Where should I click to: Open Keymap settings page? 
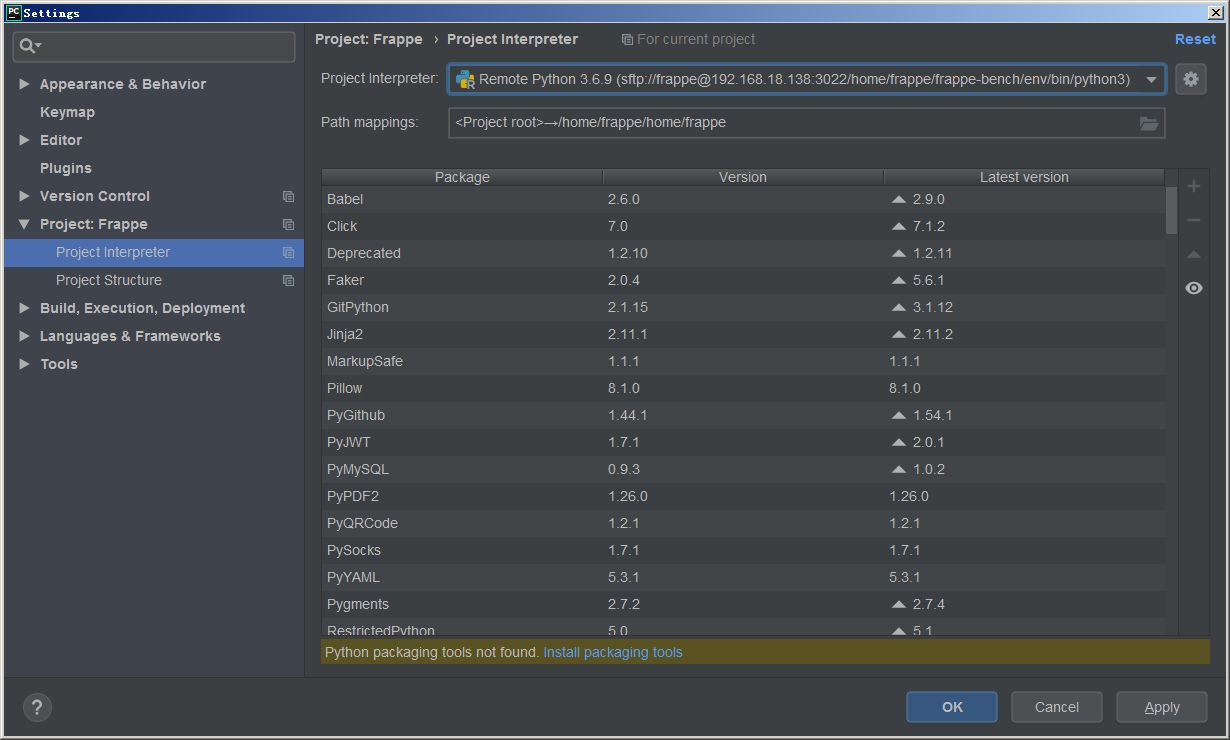pos(67,112)
